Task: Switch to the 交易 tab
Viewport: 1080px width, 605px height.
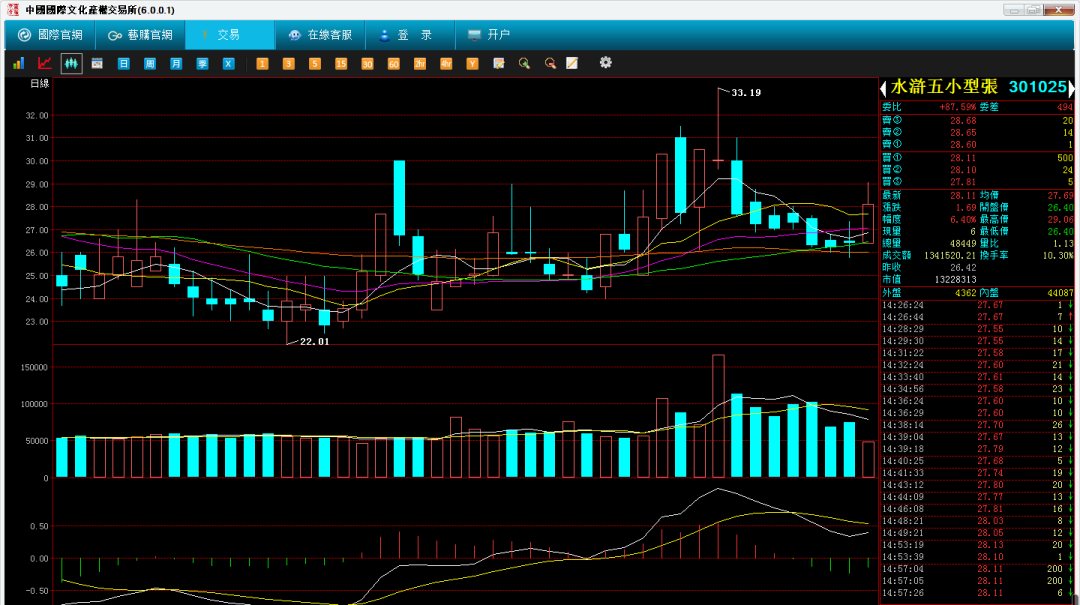Action: pos(229,34)
